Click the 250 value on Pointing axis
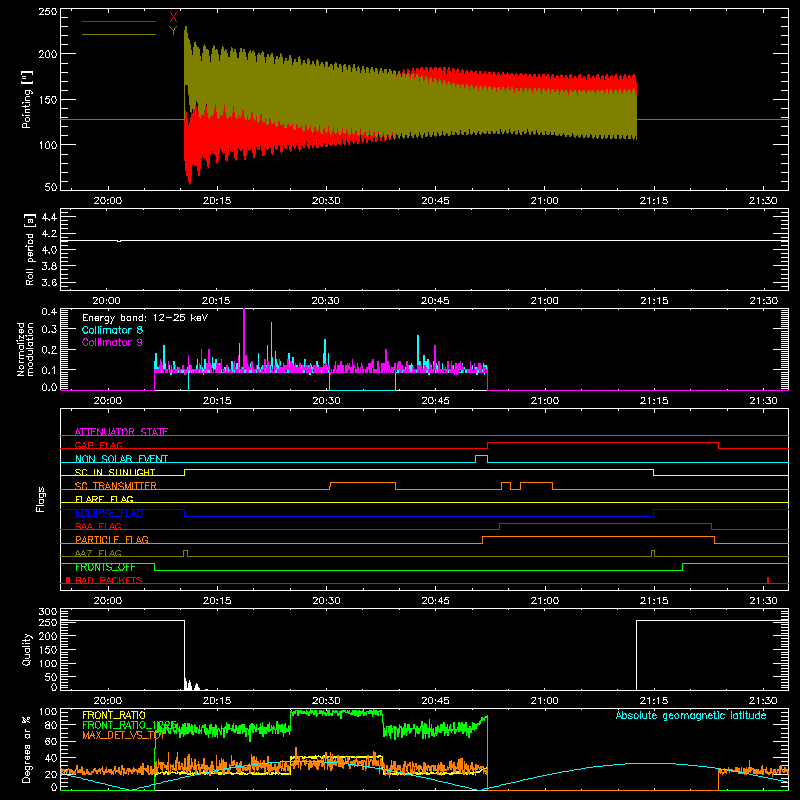 (x=47, y=11)
